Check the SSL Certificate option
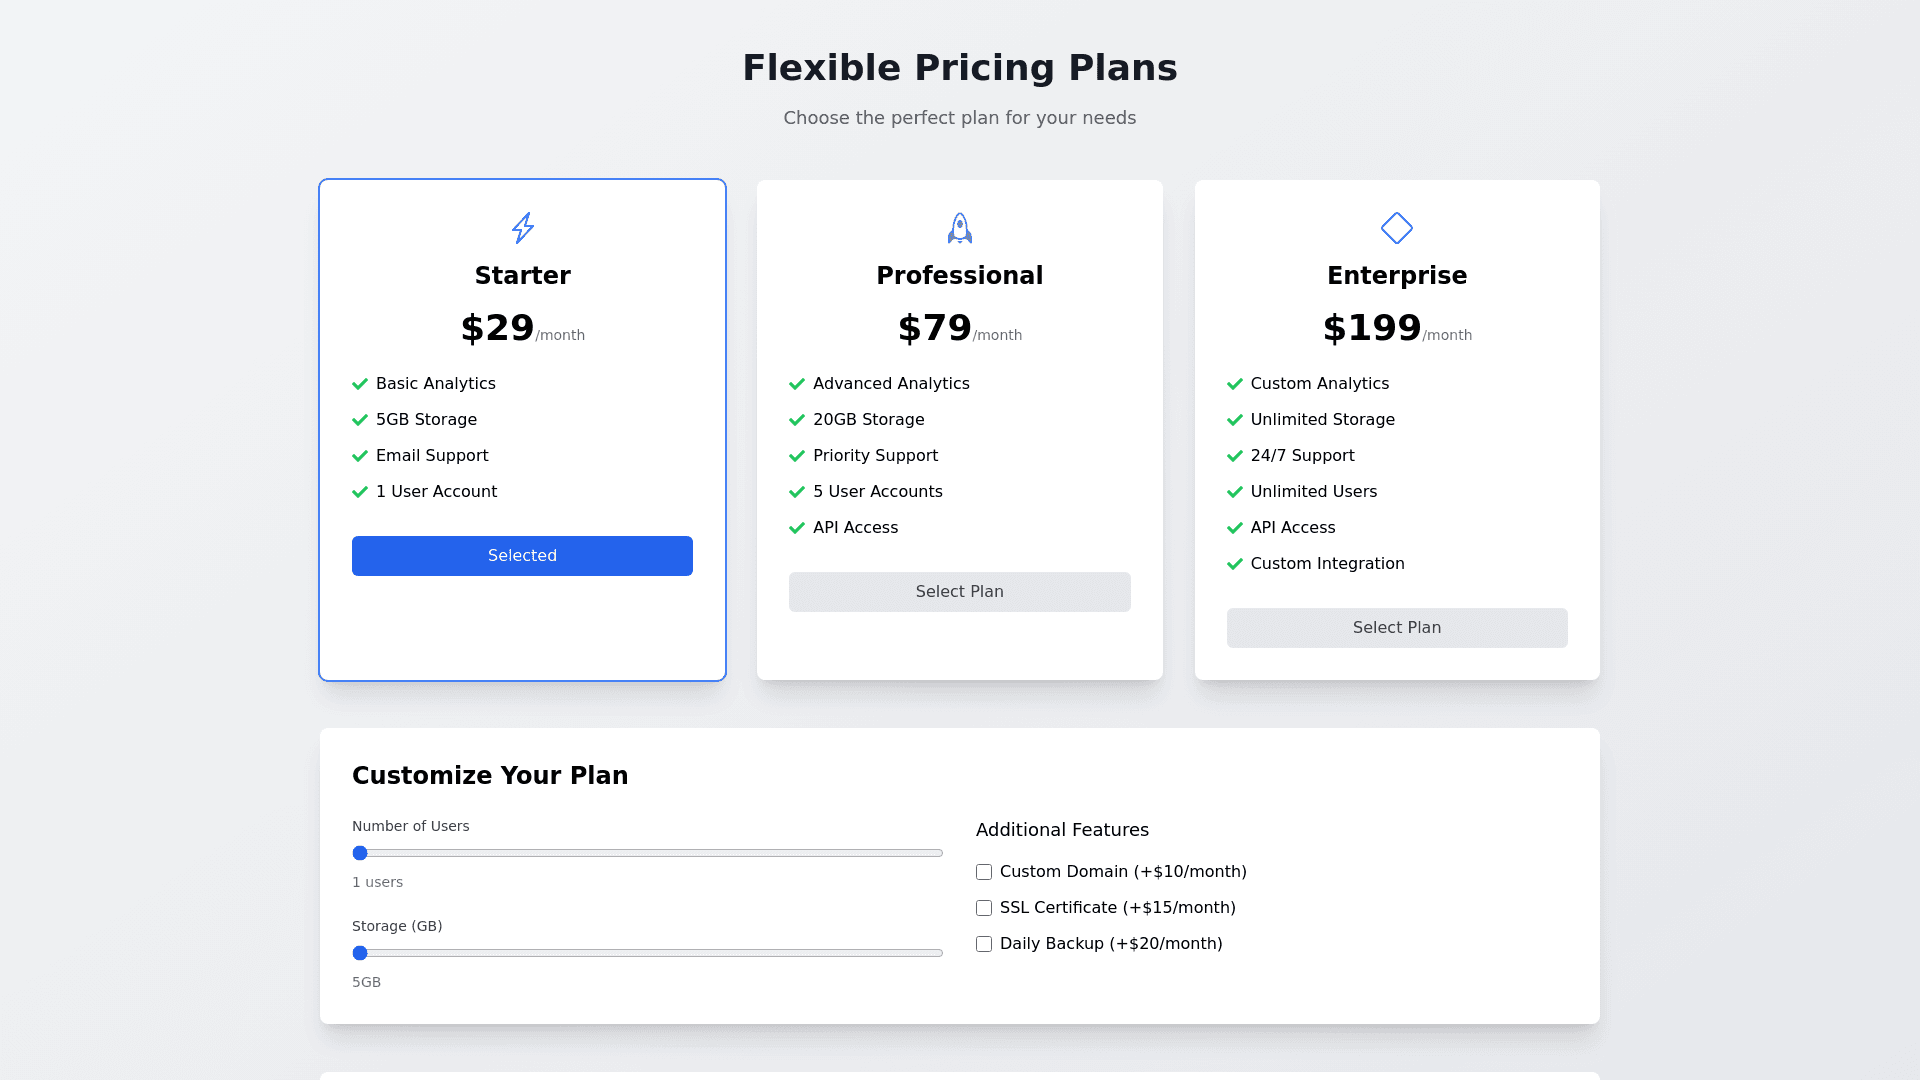 [984, 908]
